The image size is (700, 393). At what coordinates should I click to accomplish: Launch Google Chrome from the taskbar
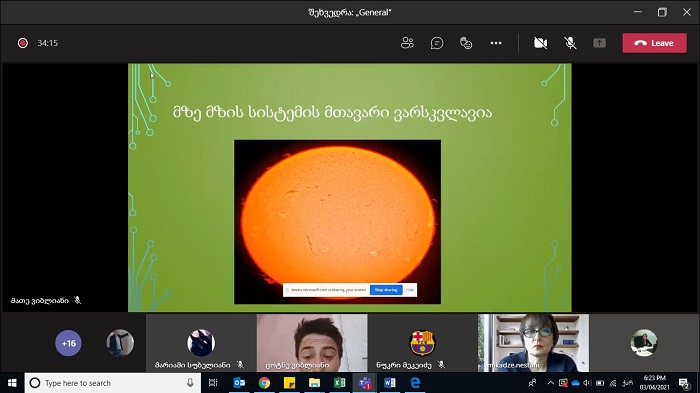click(x=264, y=383)
